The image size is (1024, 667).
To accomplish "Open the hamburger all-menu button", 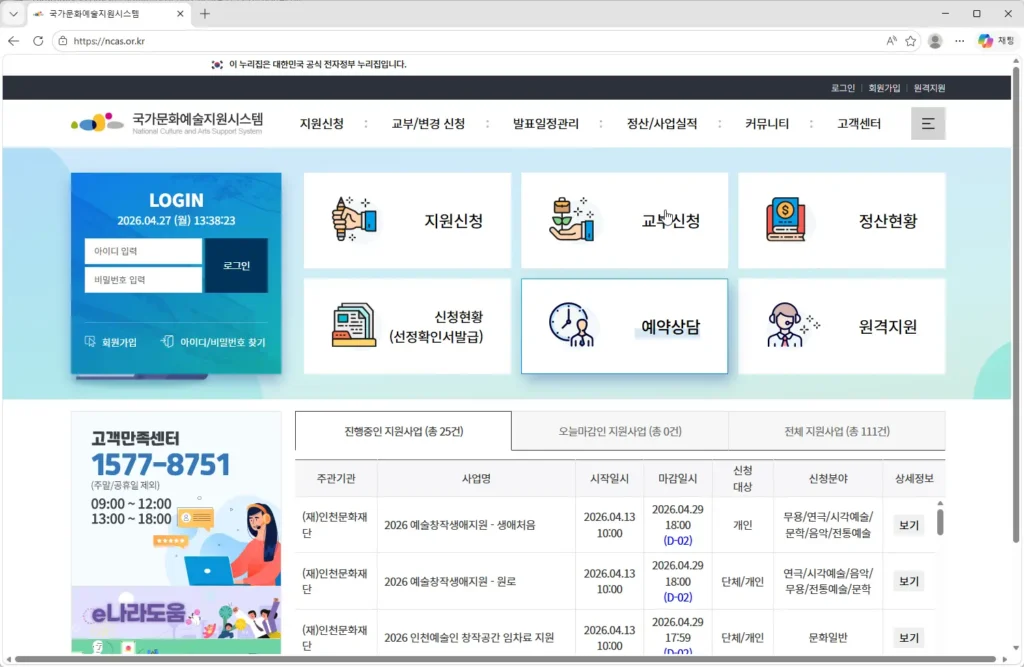I will point(927,123).
